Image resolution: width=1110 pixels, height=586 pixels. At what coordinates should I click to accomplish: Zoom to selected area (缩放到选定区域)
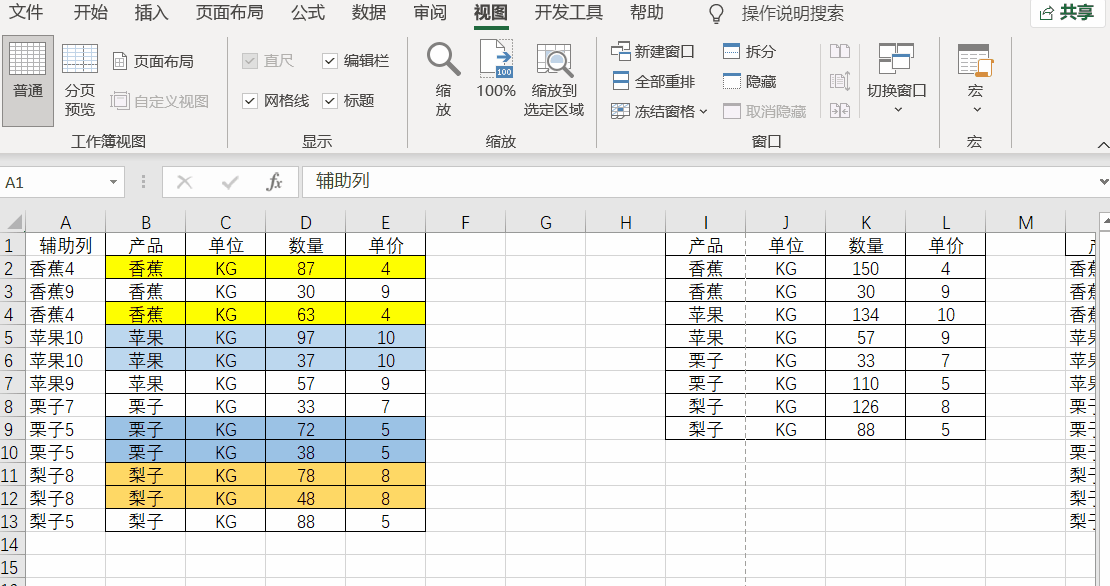[554, 79]
